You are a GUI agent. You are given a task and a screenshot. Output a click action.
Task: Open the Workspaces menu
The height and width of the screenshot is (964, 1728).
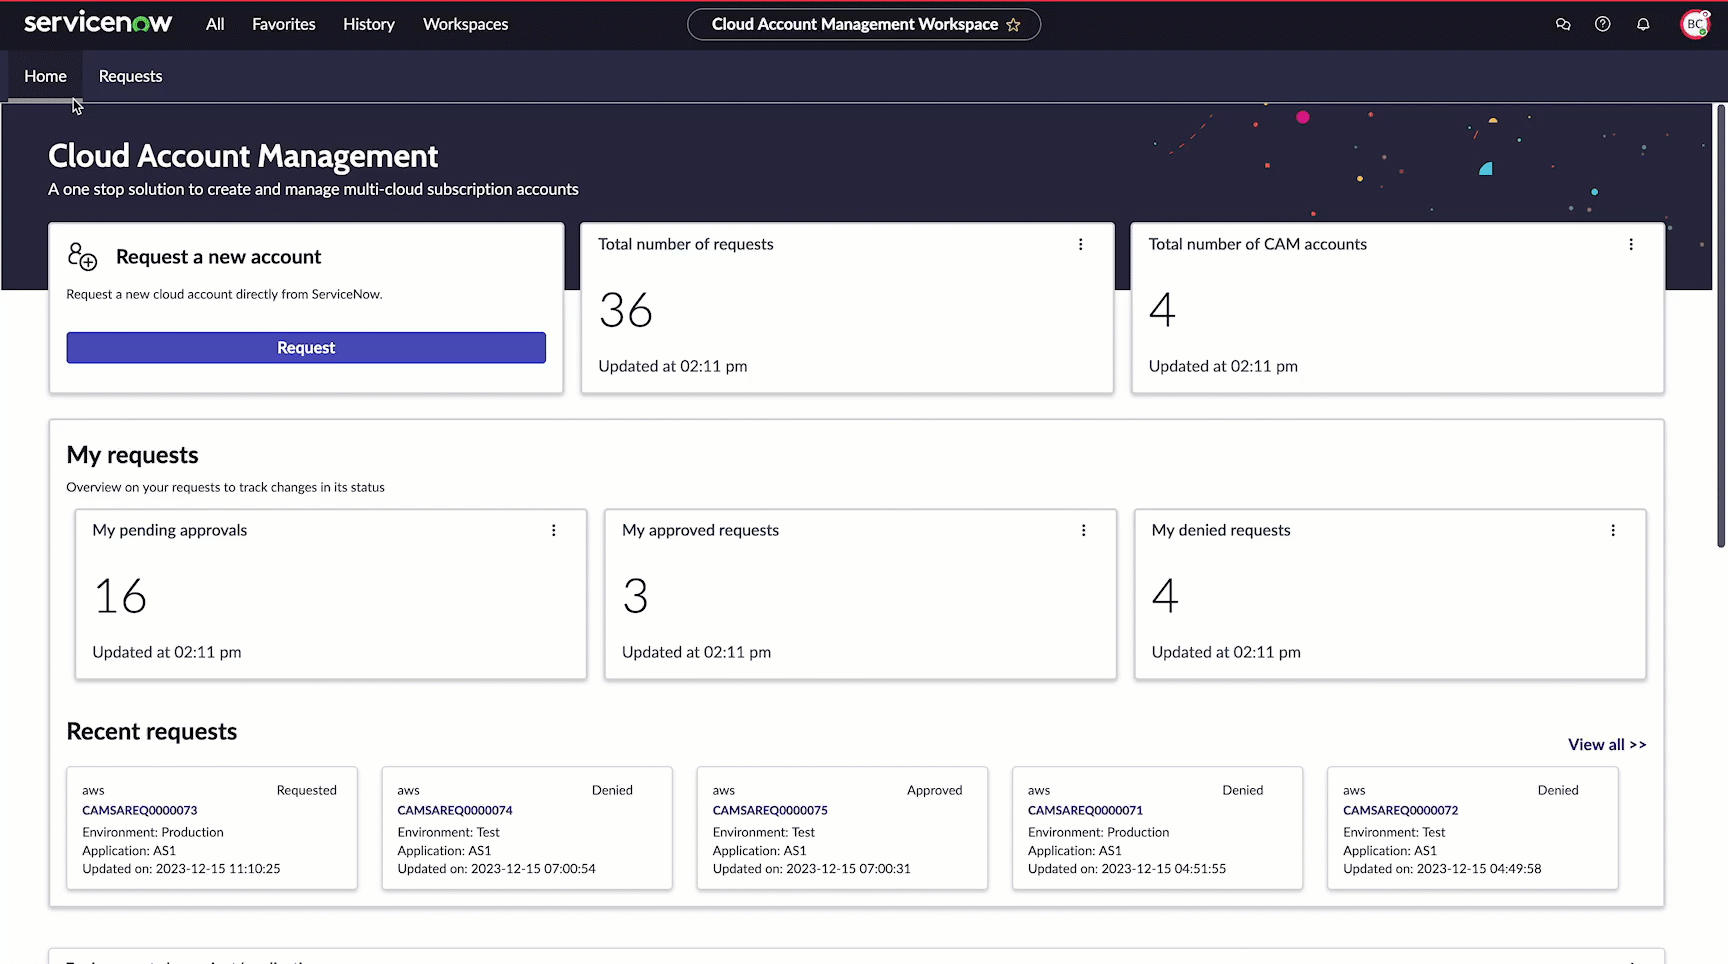(465, 24)
